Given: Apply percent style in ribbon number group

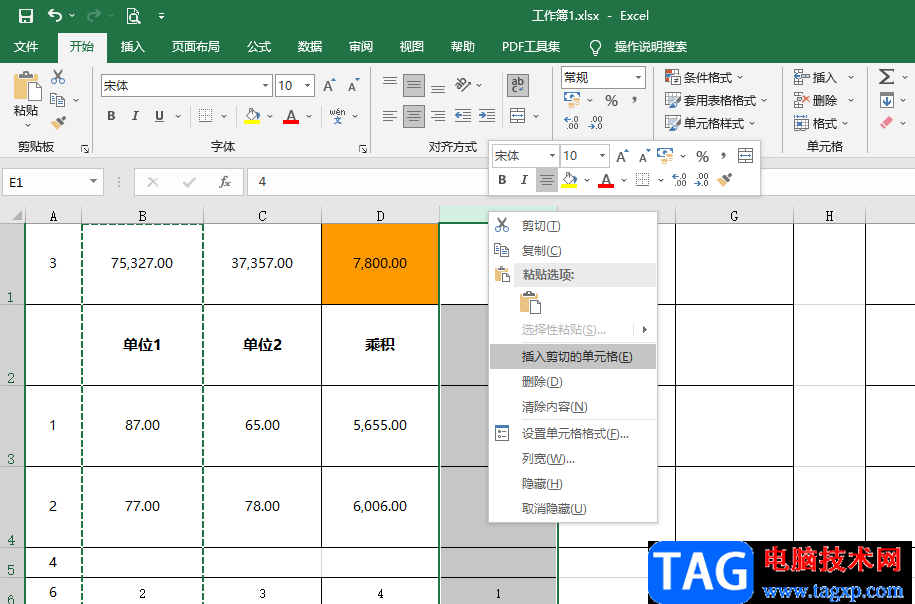Looking at the screenshot, I should (611, 101).
